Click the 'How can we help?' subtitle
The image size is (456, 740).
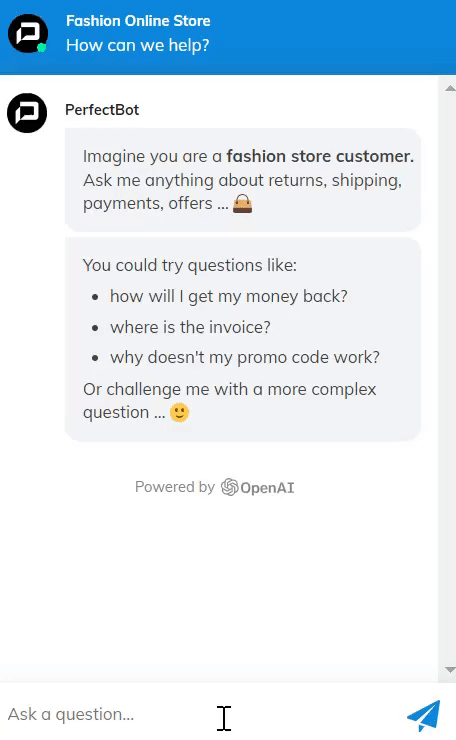click(137, 45)
